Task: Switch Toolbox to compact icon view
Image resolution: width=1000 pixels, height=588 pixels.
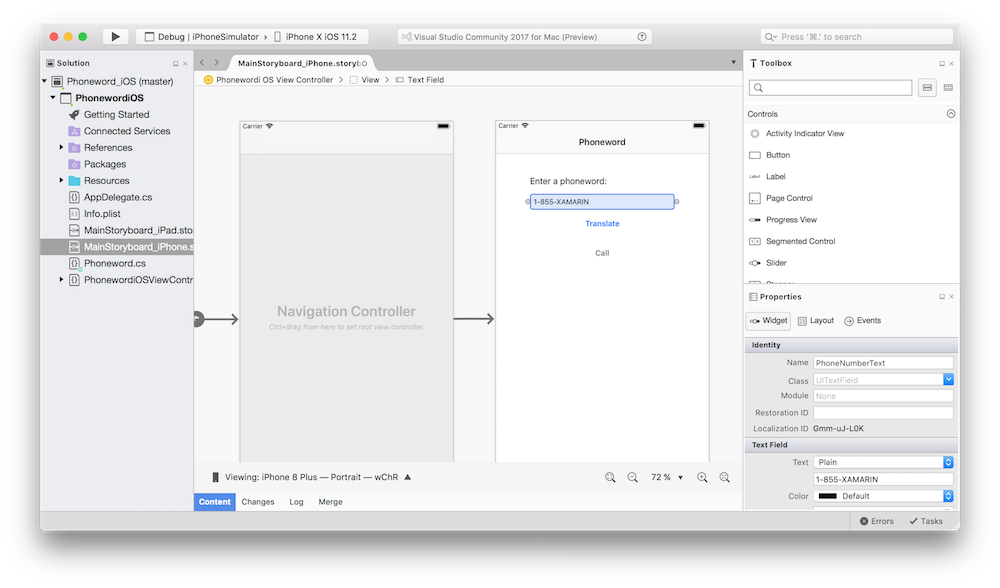Action: 948,87
